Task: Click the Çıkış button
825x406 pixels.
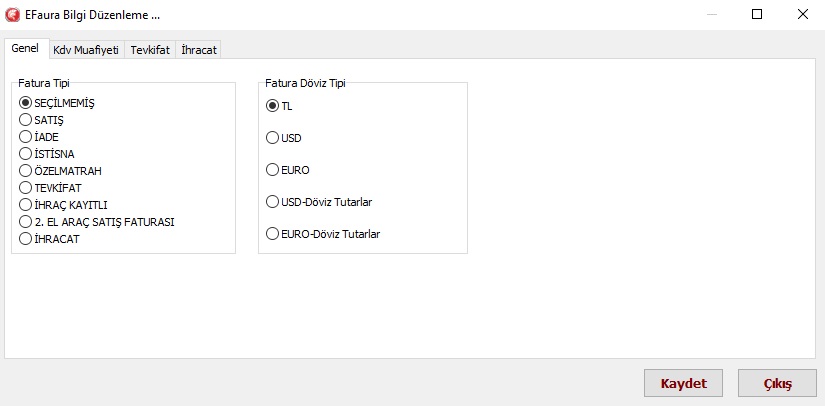Action: 777,383
